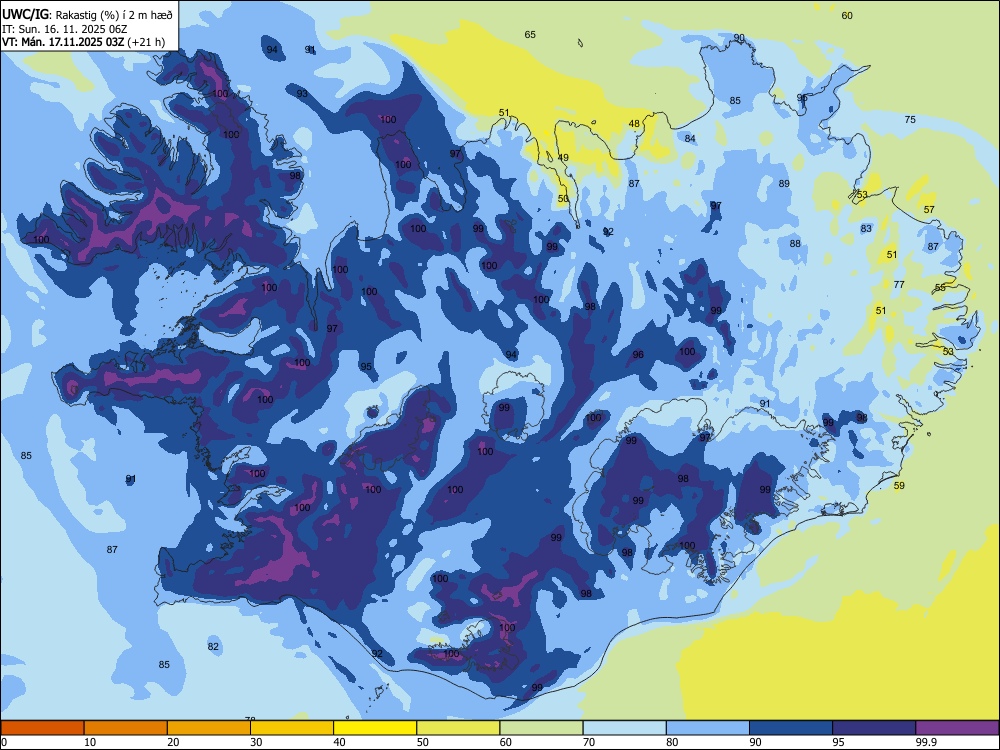The height and width of the screenshot is (750, 1000).
Task: Click the map value '75' in the northeast
Action: coord(910,119)
